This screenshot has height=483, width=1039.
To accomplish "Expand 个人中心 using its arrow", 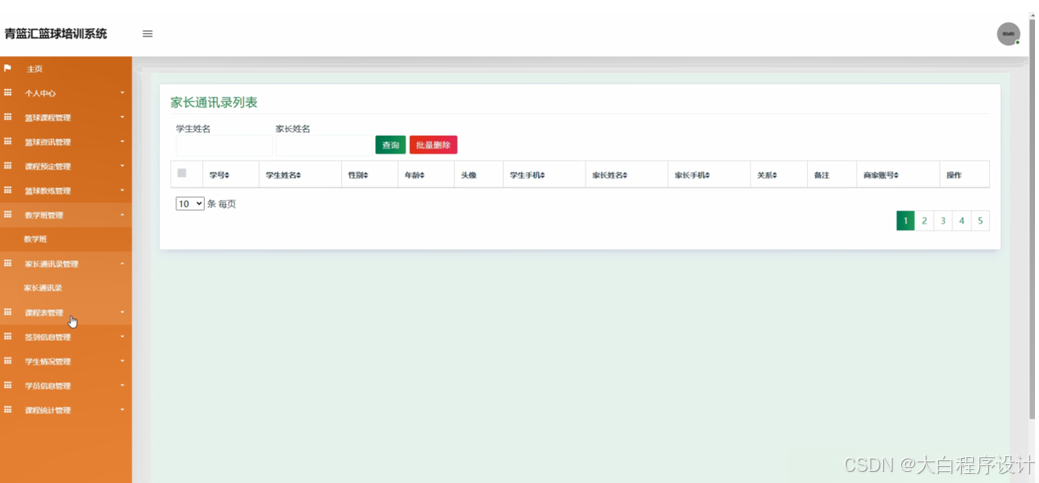I will pos(123,93).
